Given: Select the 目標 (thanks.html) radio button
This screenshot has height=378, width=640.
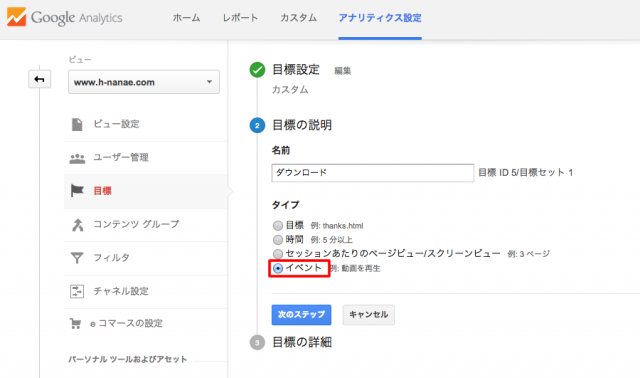Looking at the screenshot, I should point(278,225).
